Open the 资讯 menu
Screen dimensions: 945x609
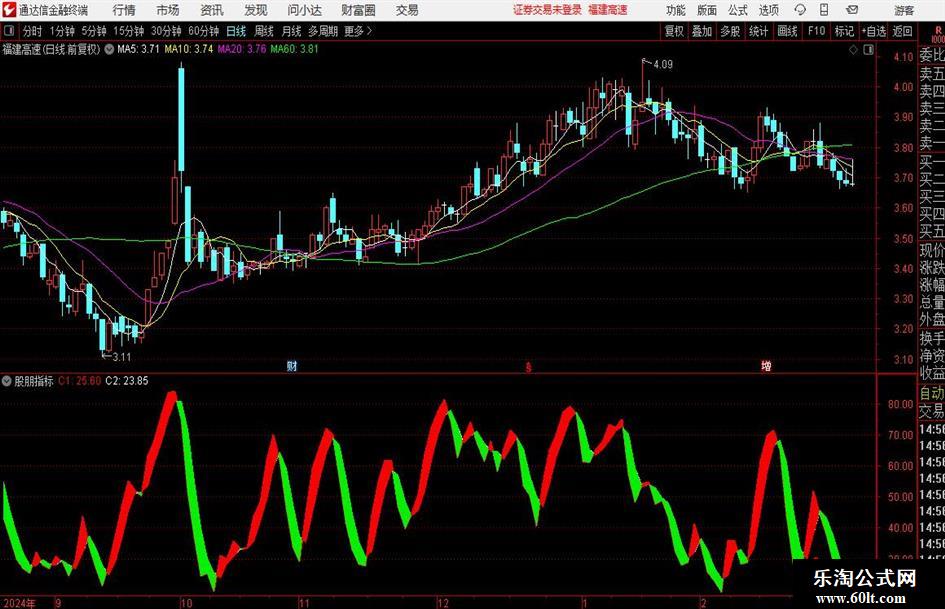click(x=212, y=10)
